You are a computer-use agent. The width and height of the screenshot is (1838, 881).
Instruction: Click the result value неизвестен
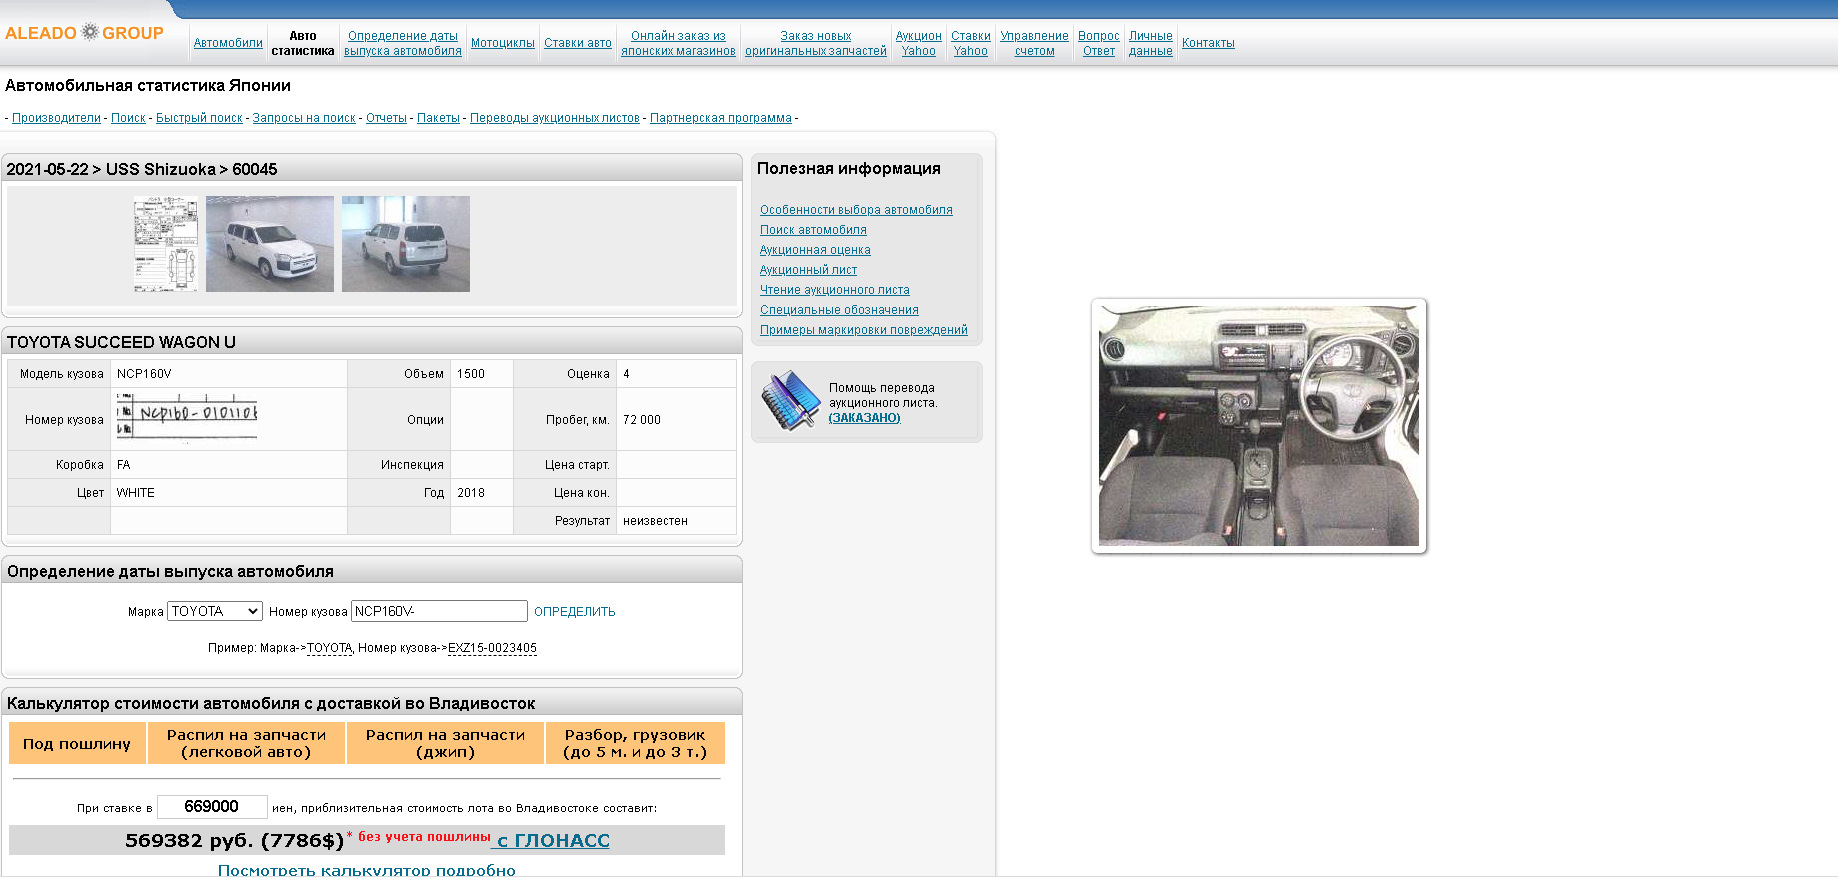(x=655, y=521)
